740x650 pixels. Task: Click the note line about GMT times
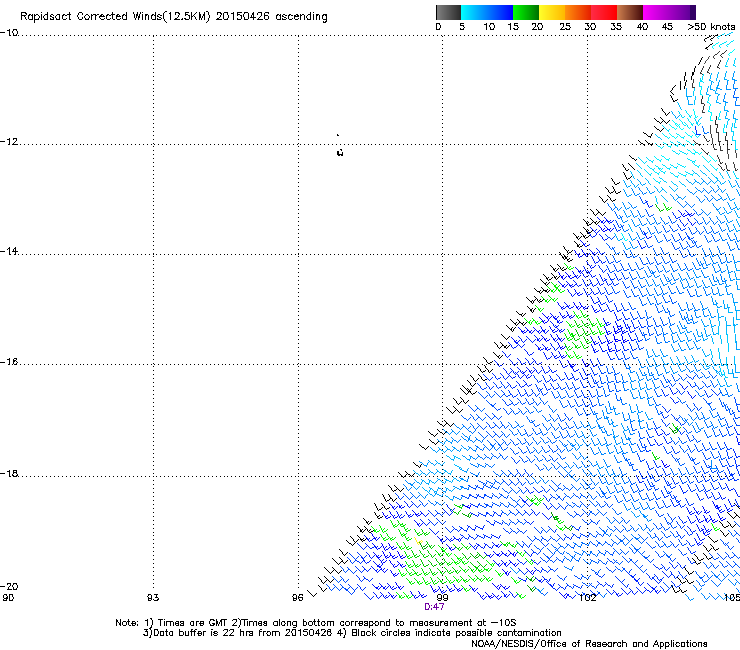(x=316, y=623)
